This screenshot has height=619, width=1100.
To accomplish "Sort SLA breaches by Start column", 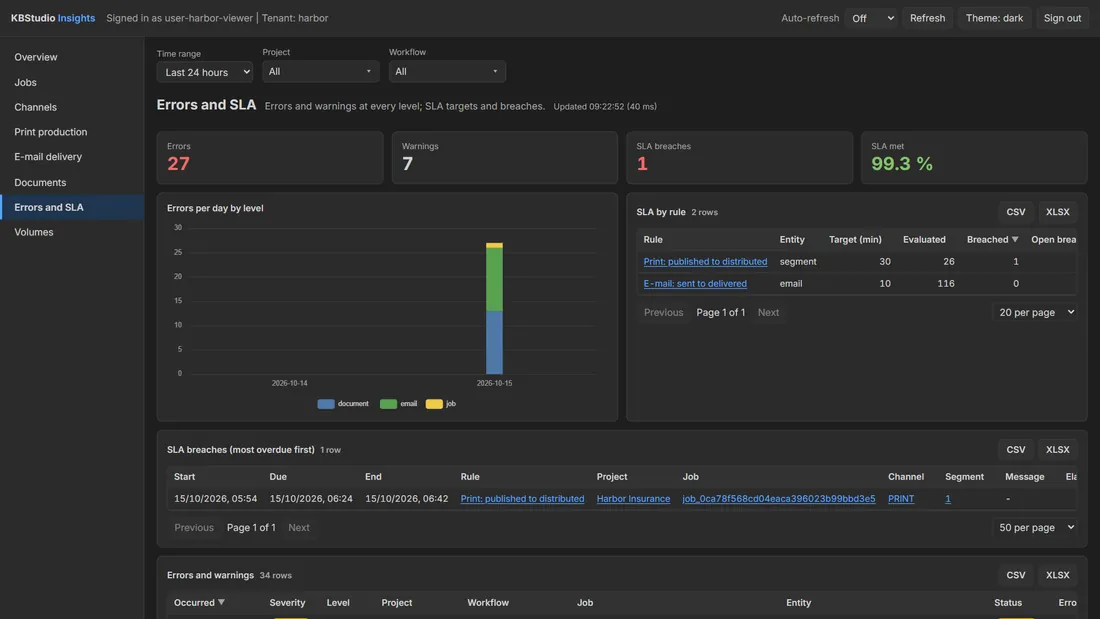I will coord(185,477).
